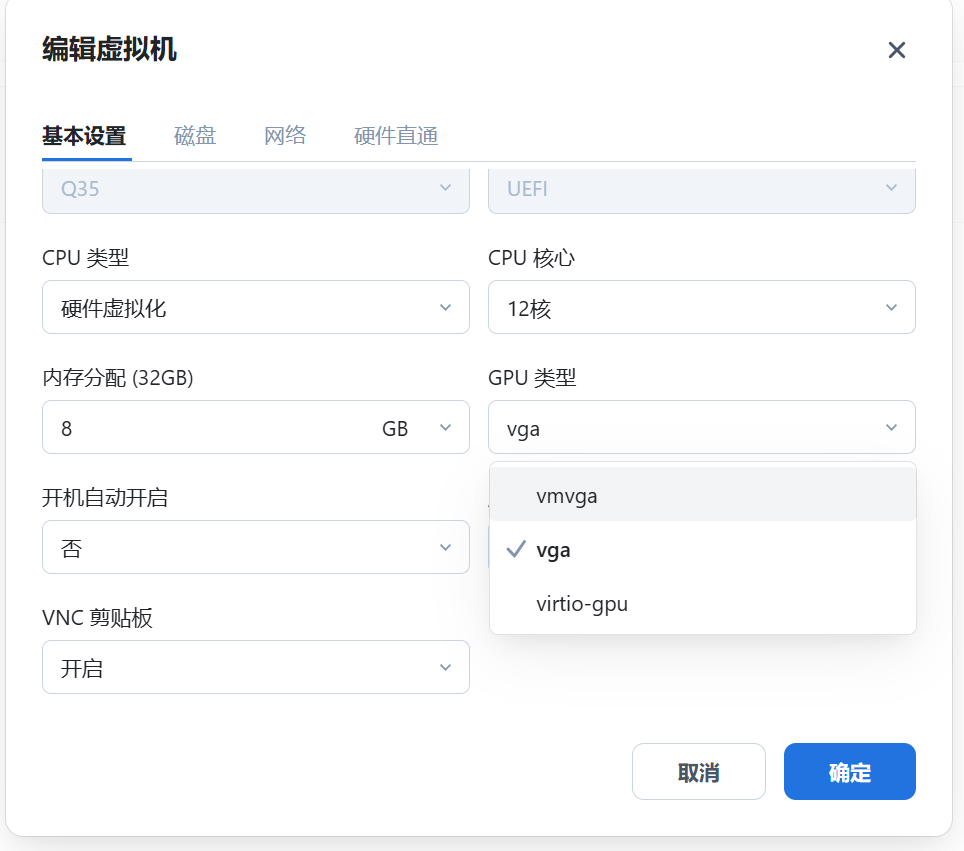Click the checkmark icon beside vga

516,549
